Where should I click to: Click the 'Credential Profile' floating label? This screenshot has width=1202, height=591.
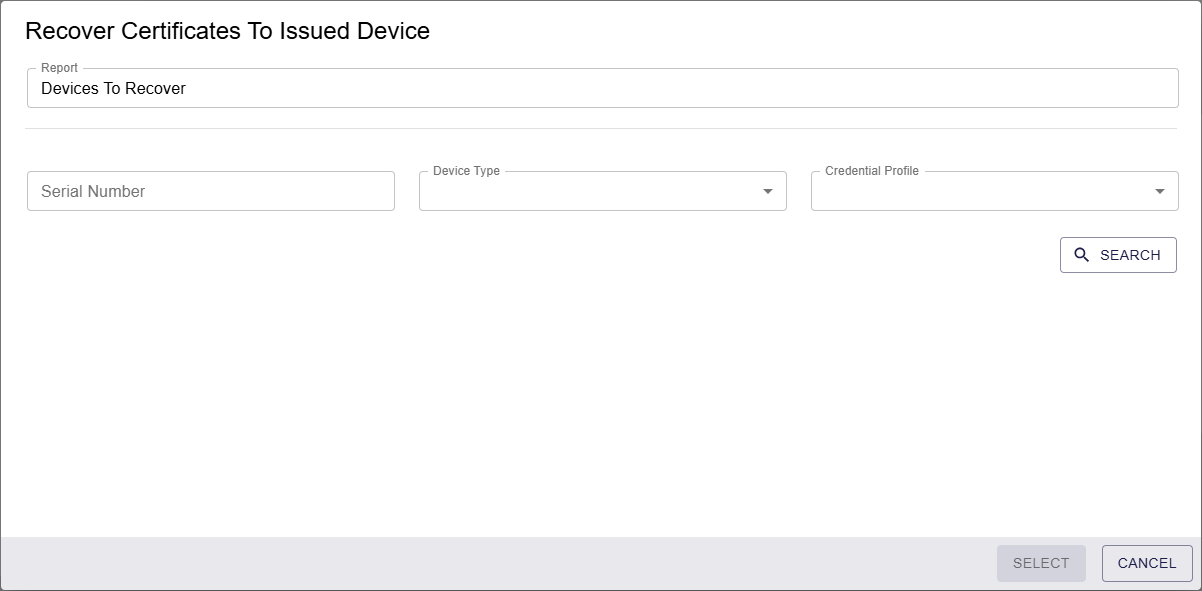[x=872, y=171]
